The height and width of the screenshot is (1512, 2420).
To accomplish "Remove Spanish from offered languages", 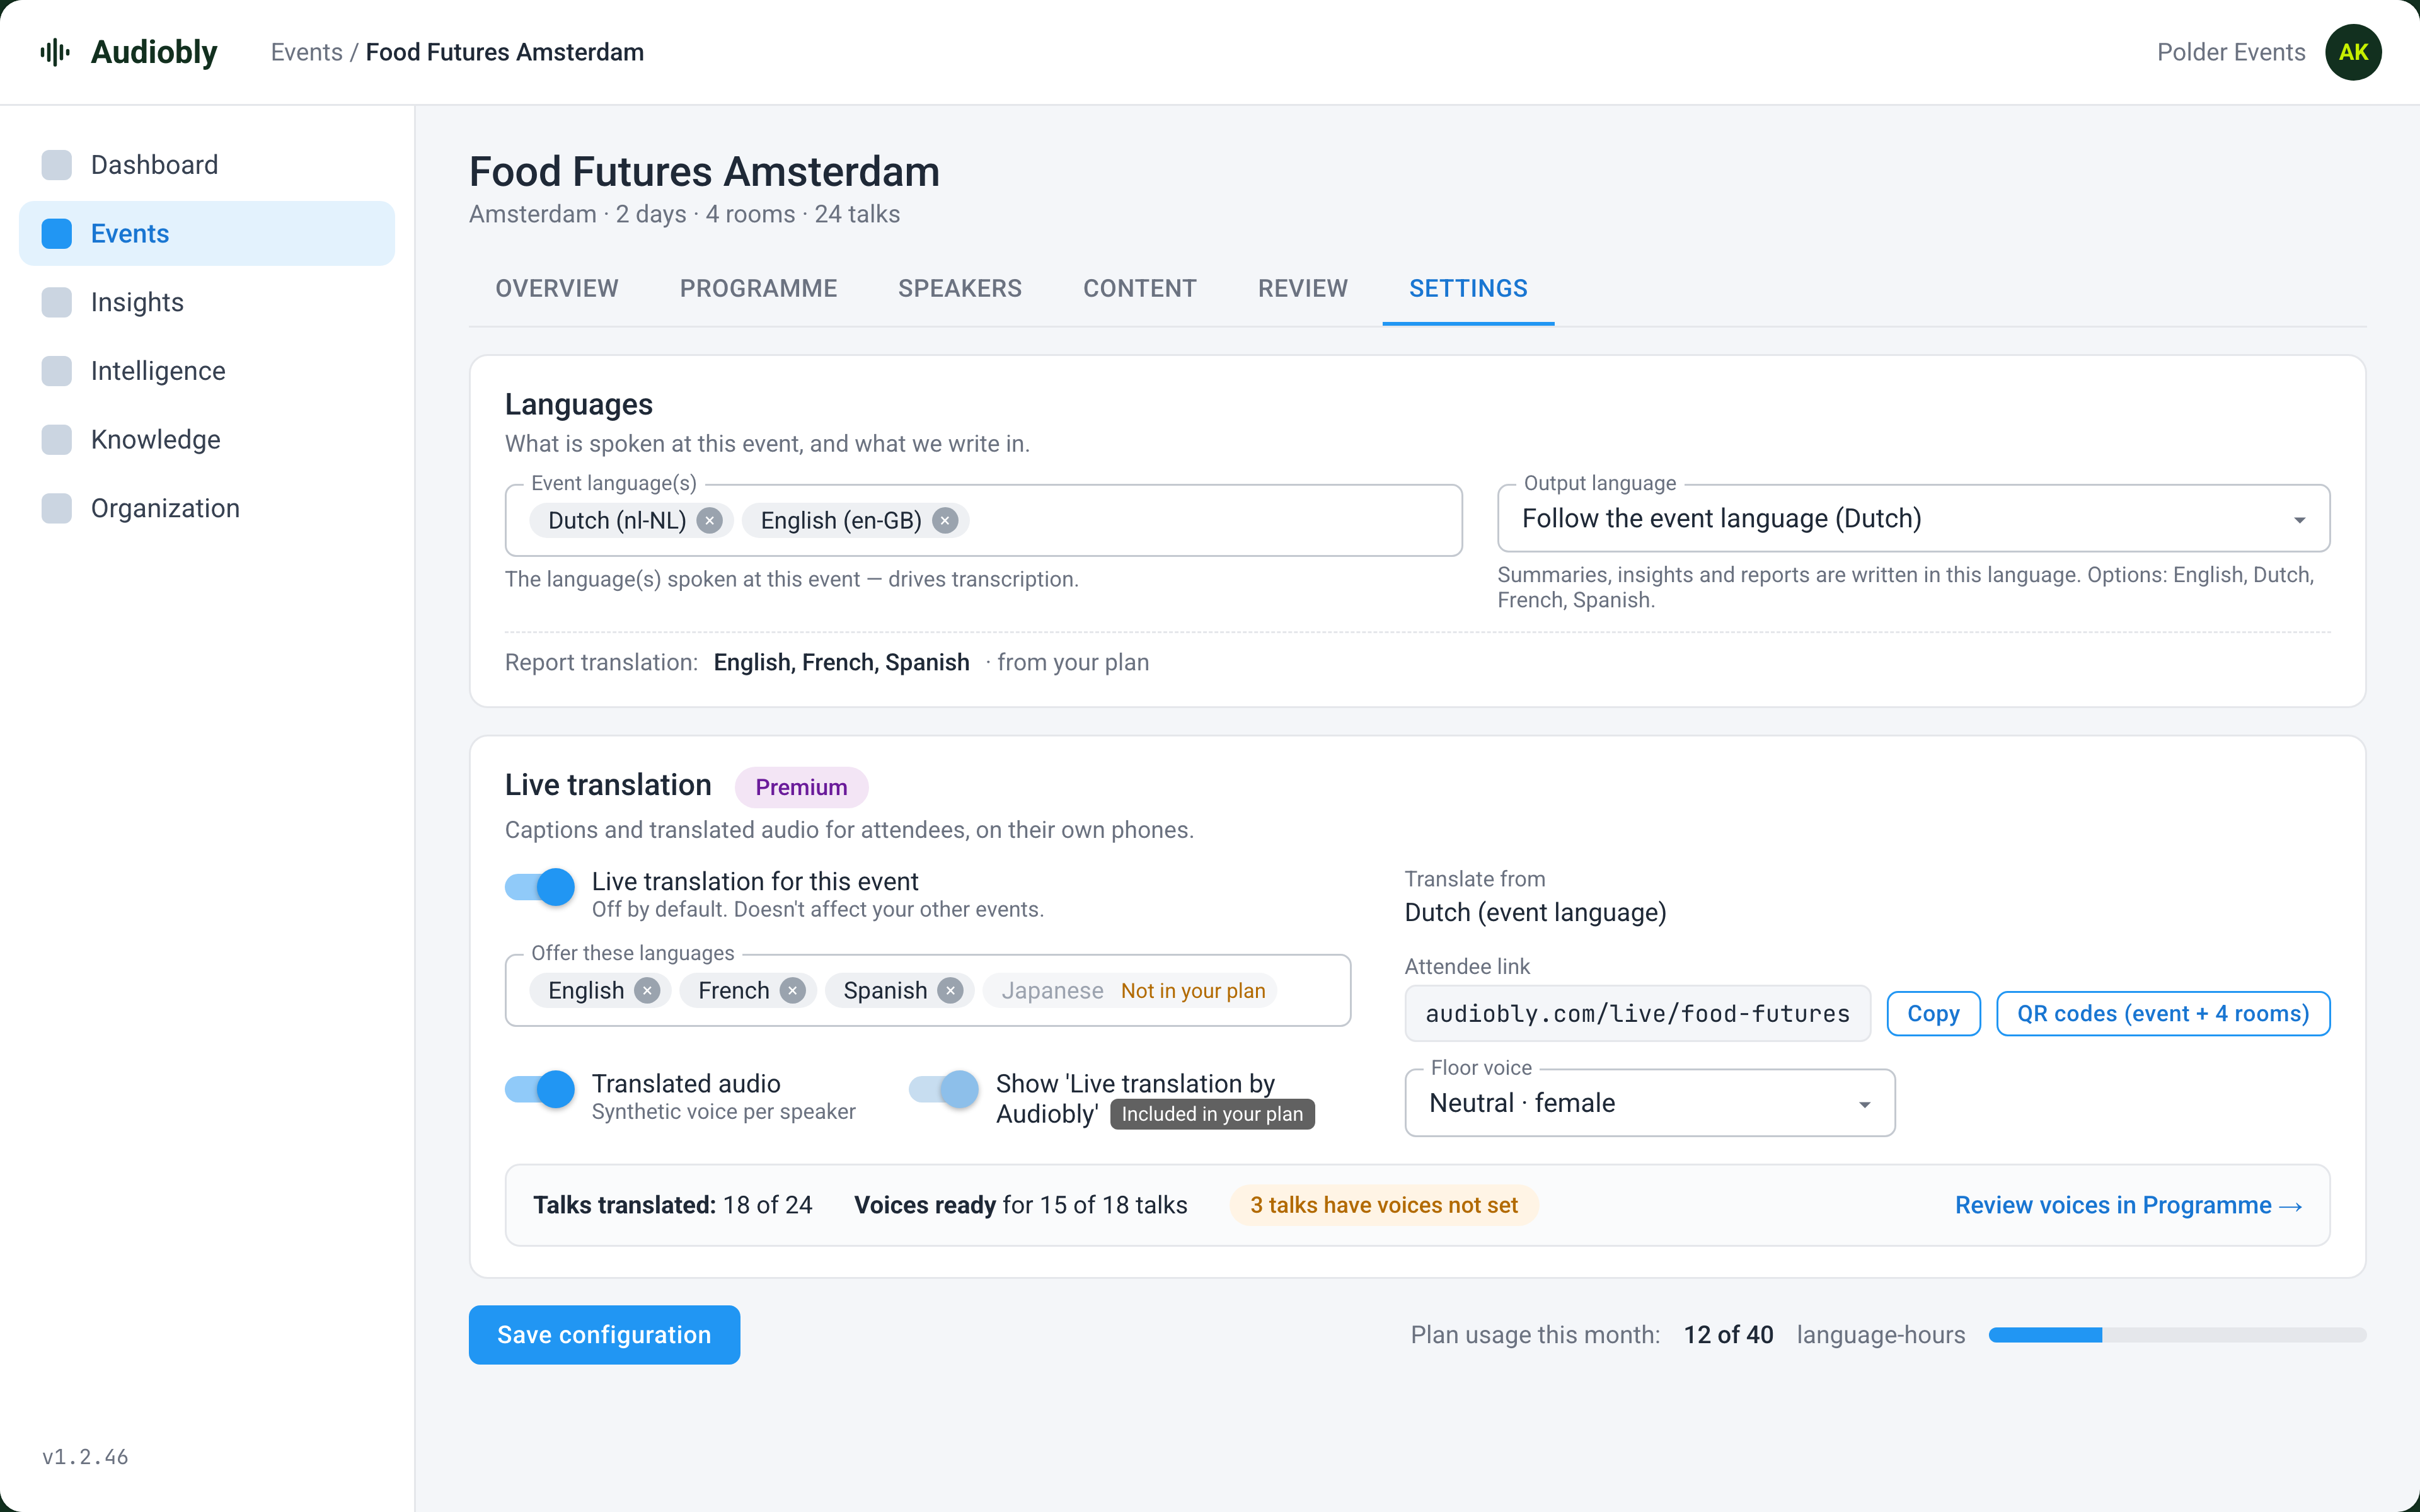I will pos(950,990).
